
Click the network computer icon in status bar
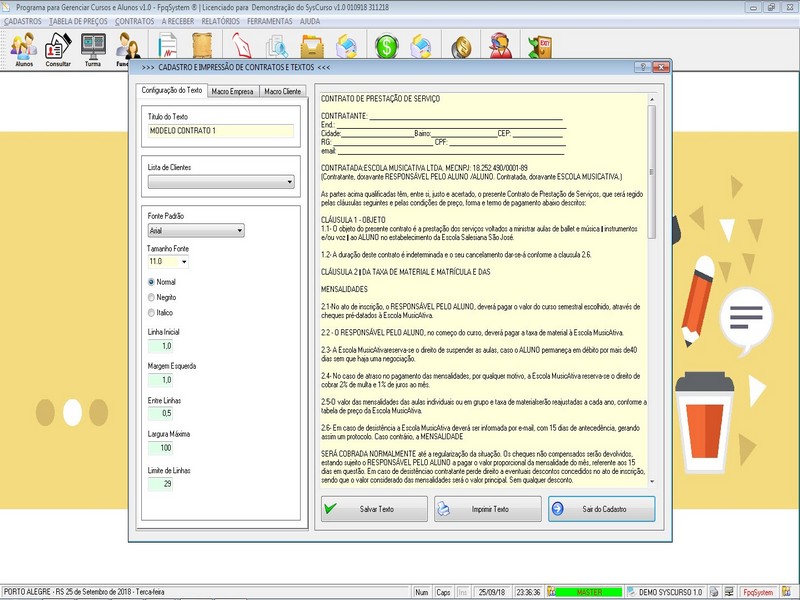pos(730,592)
